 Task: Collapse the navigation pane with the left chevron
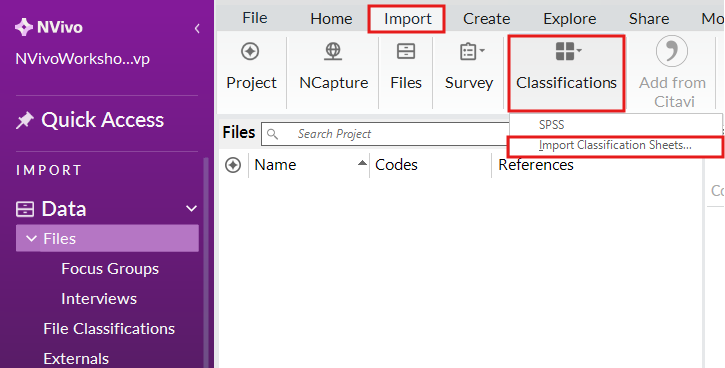197,28
